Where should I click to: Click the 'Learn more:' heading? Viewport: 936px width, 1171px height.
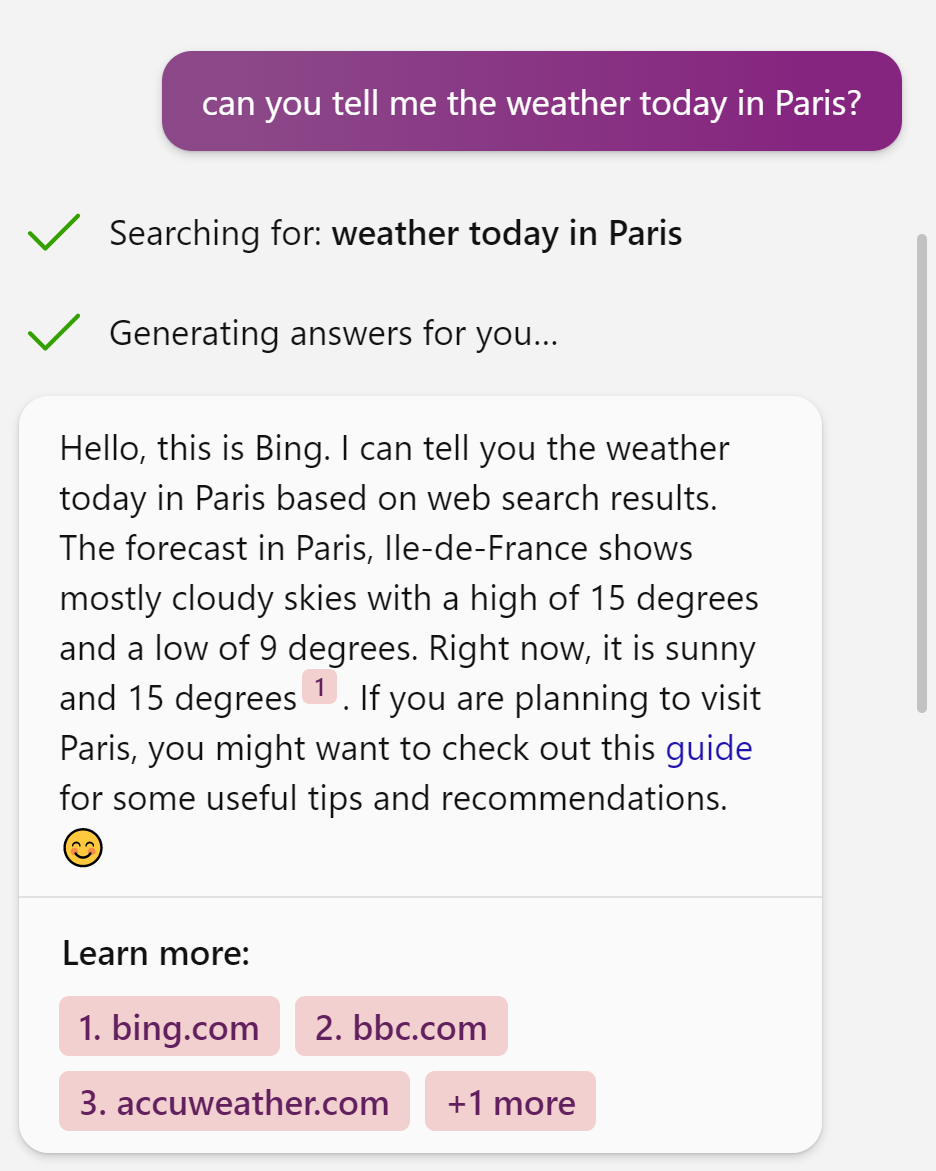point(156,953)
